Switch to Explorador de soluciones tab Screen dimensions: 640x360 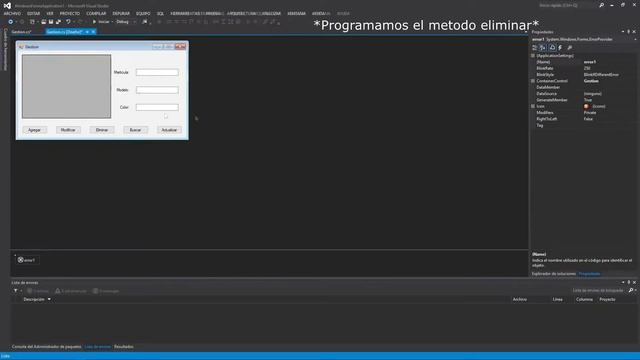coord(553,273)
